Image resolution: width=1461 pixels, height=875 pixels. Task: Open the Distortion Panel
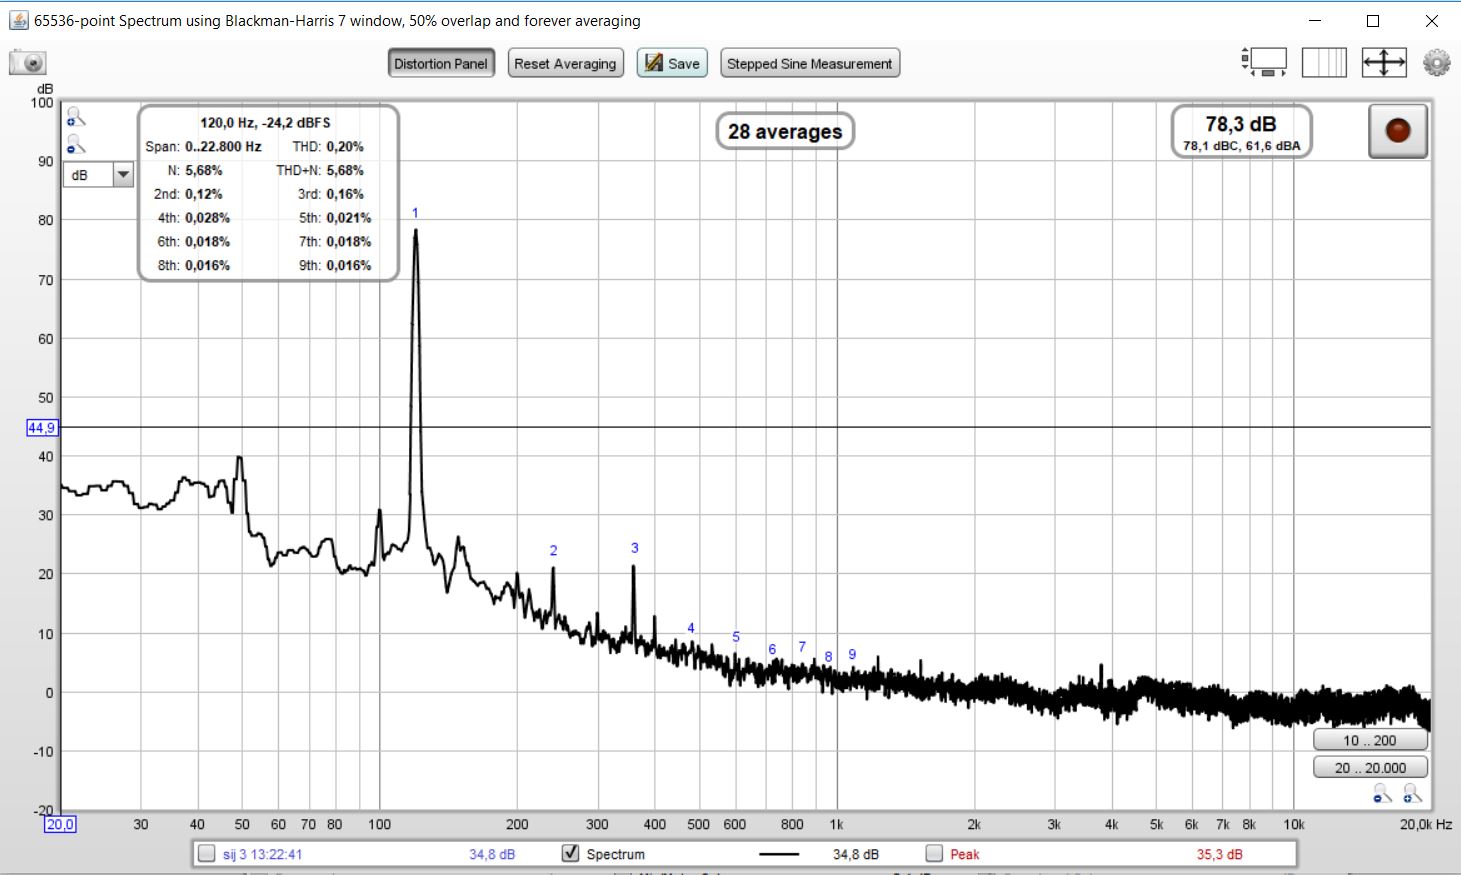tap(441, 63)
